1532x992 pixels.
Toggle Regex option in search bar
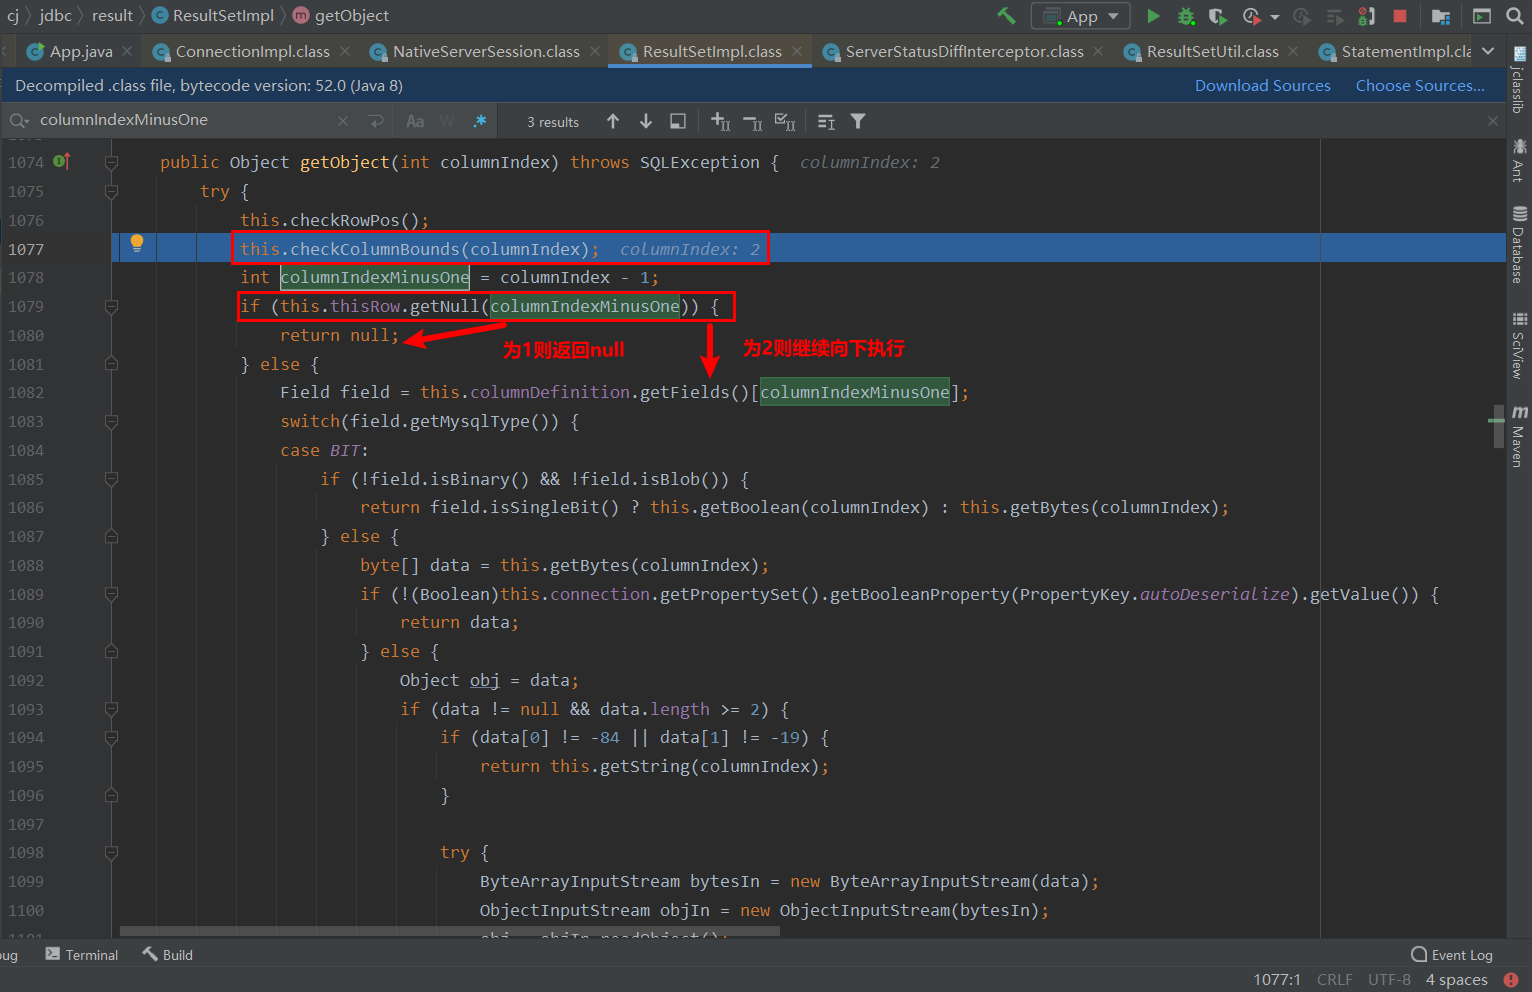pyautogui.click(x=480, y=121)
